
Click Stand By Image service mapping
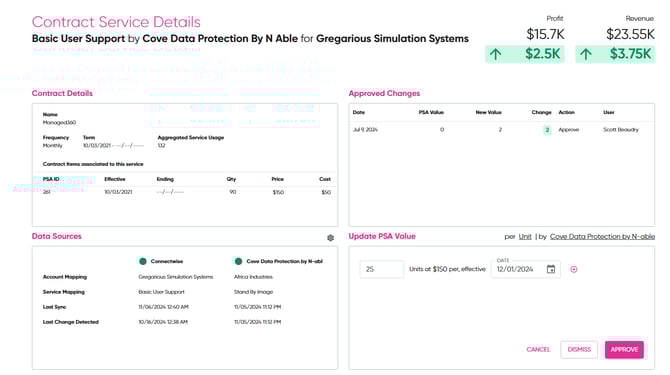pos(253,292)
